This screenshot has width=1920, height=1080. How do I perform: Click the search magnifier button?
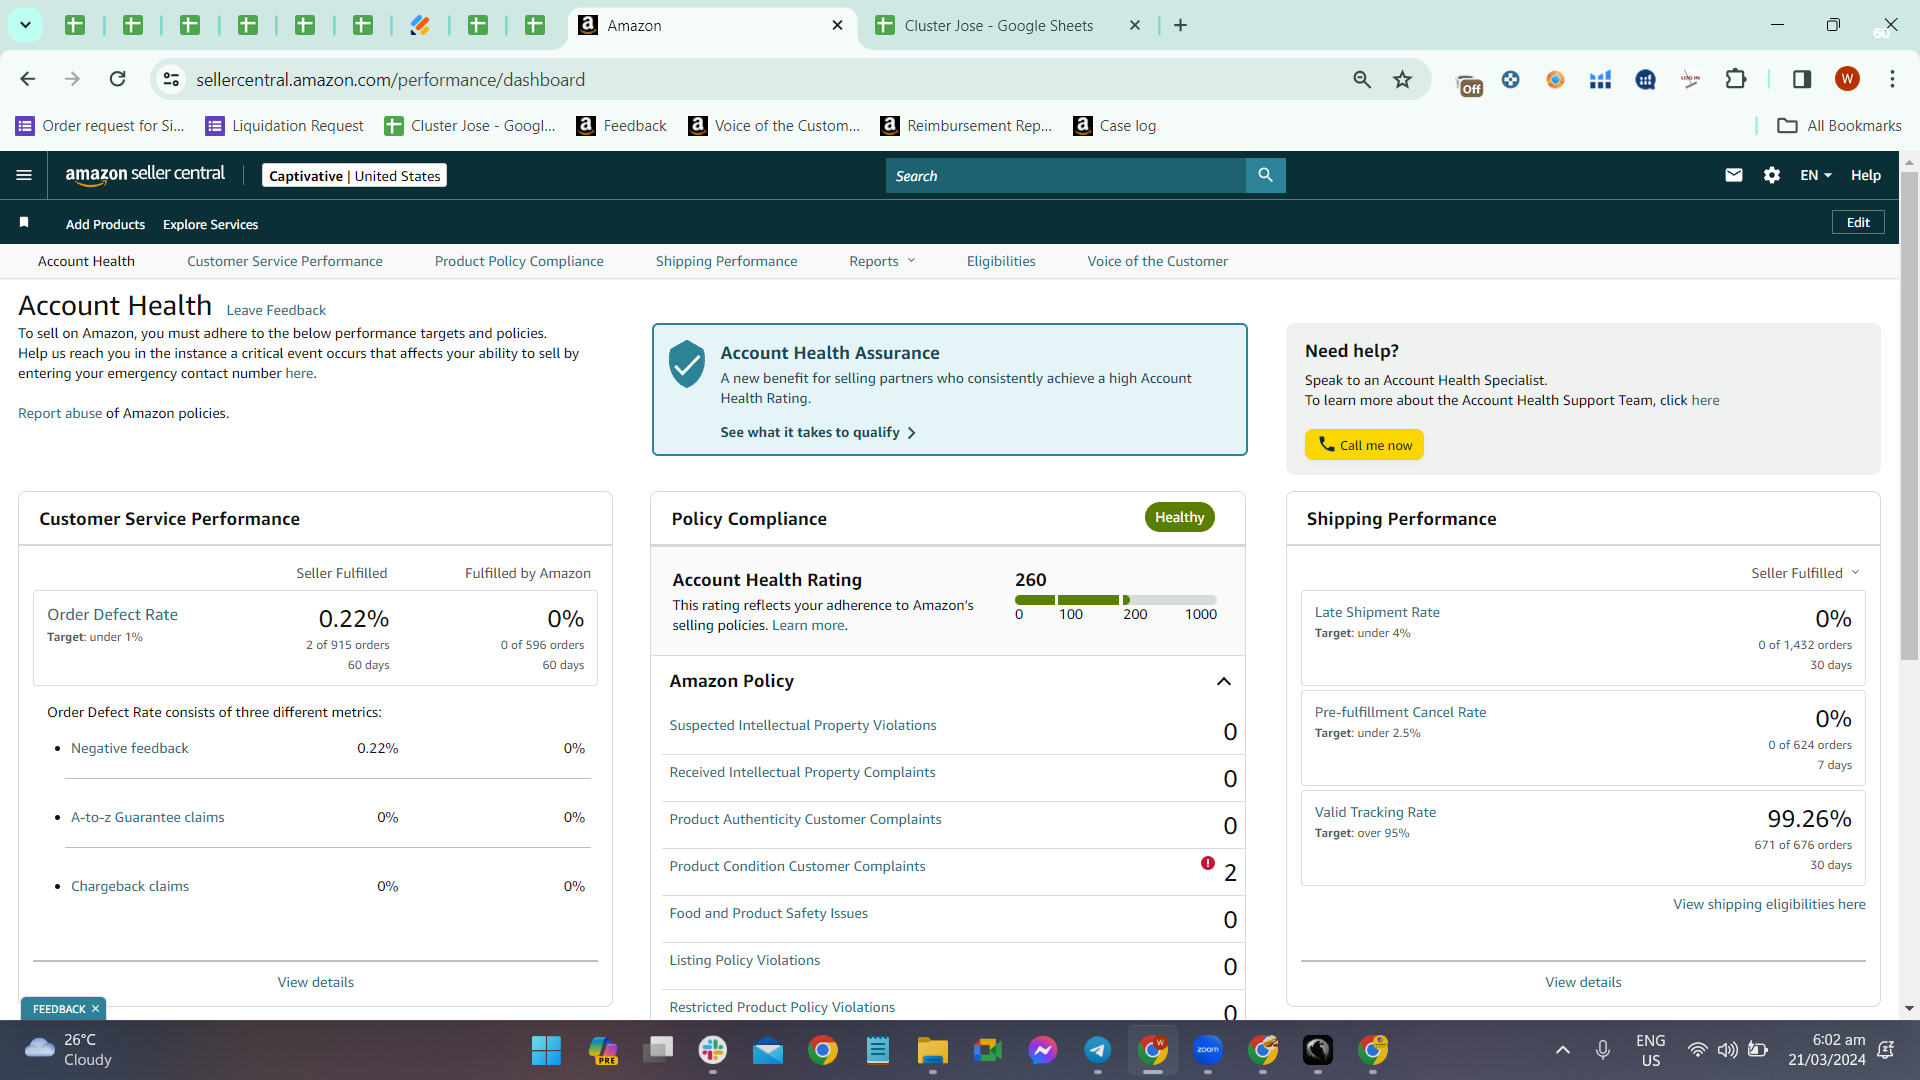pyautogui.click(x=1265, y=175)
